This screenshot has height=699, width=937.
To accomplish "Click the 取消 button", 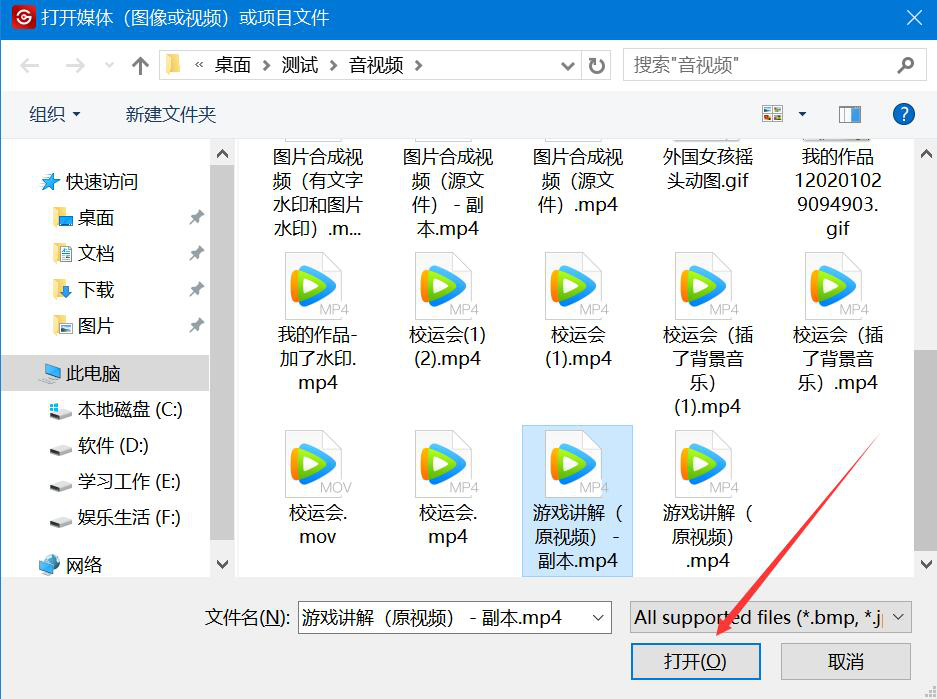I will coord(846,661).
